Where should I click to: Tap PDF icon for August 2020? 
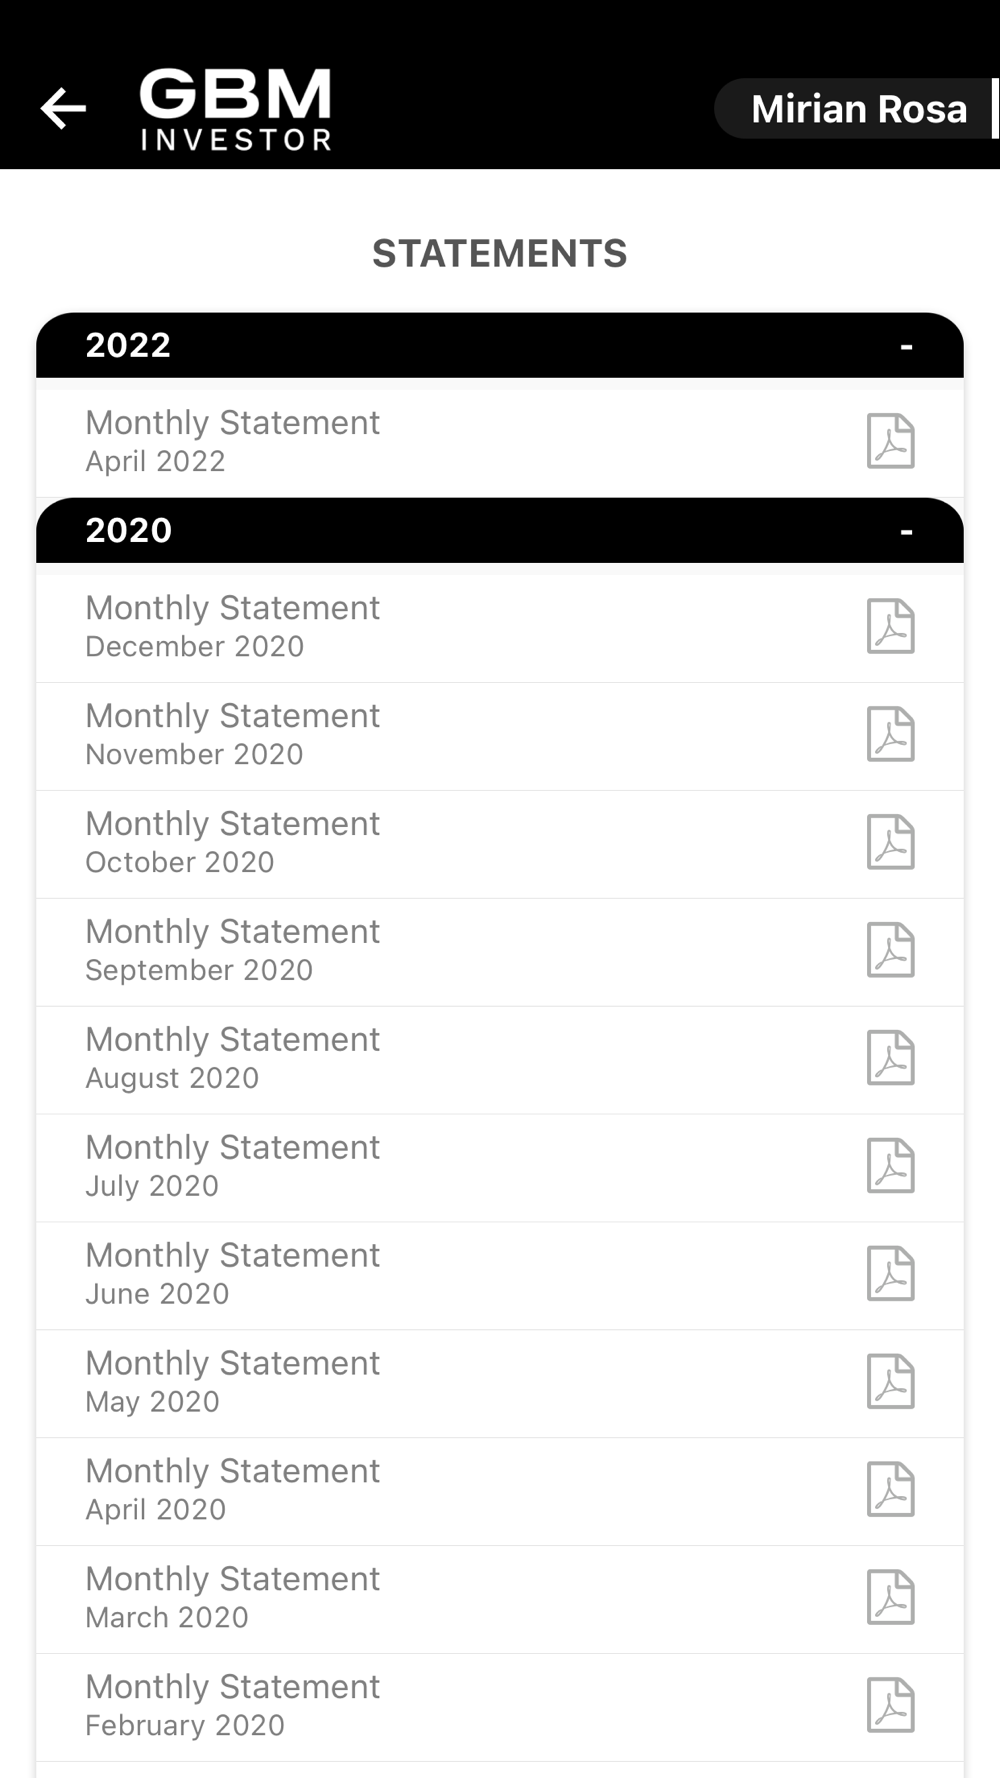[890, 1058]
